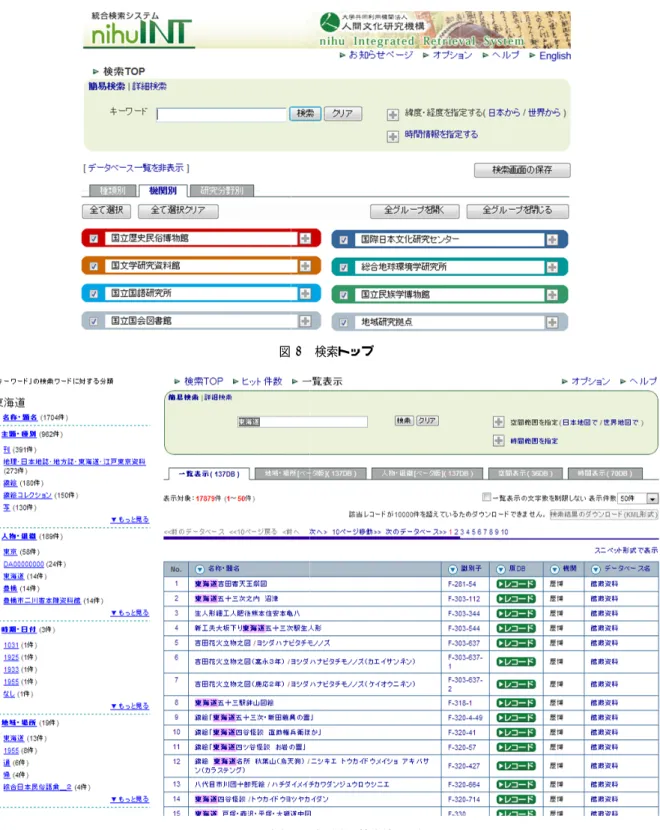Viewport: 660px width, 830px height.
Task: Open the レコード button in row 3
Action: pyautogui.click(x=516, y=614)
